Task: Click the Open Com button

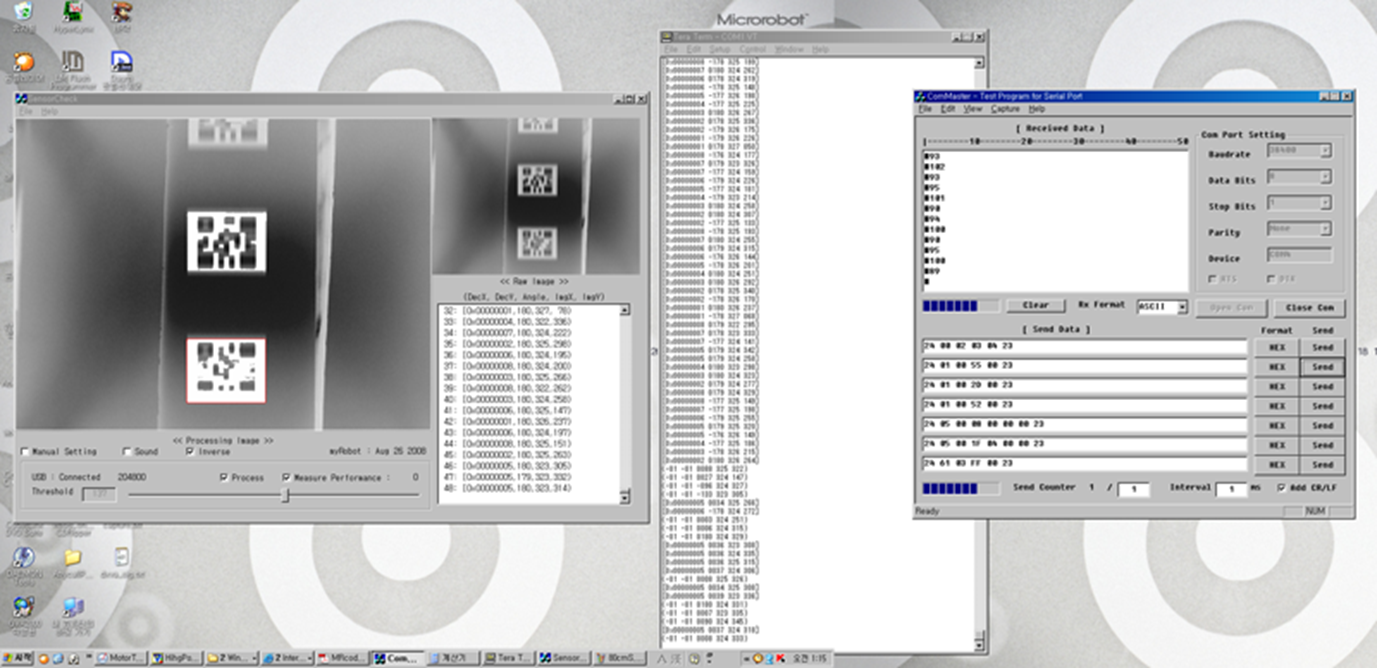Action: 1231,308
